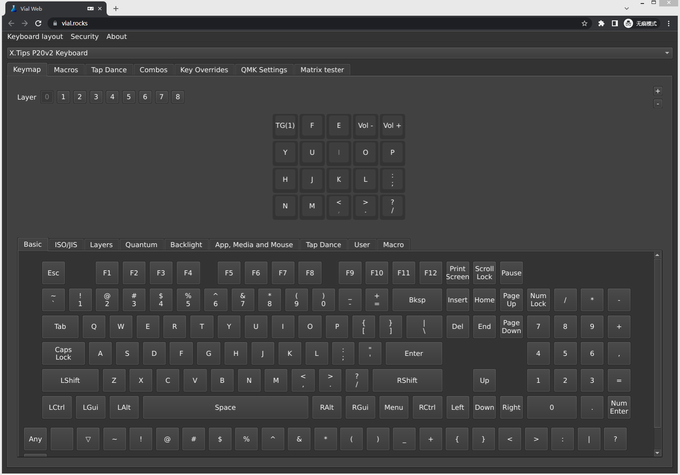Switch to Layer 8
Screen dimensions: 680x475
[178, 97]
